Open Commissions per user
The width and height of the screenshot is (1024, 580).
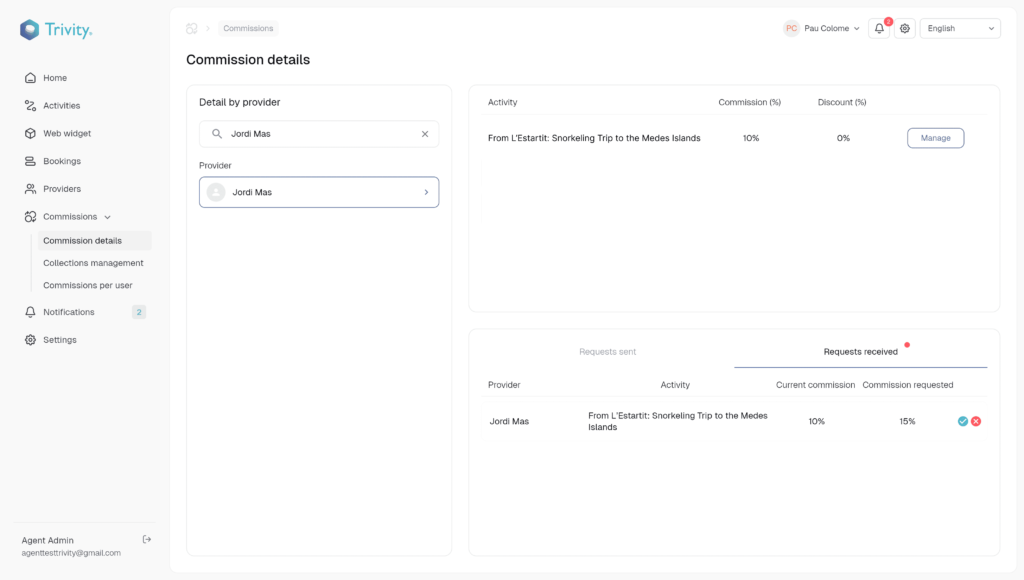pyautogui.click(x=88, y=285)
